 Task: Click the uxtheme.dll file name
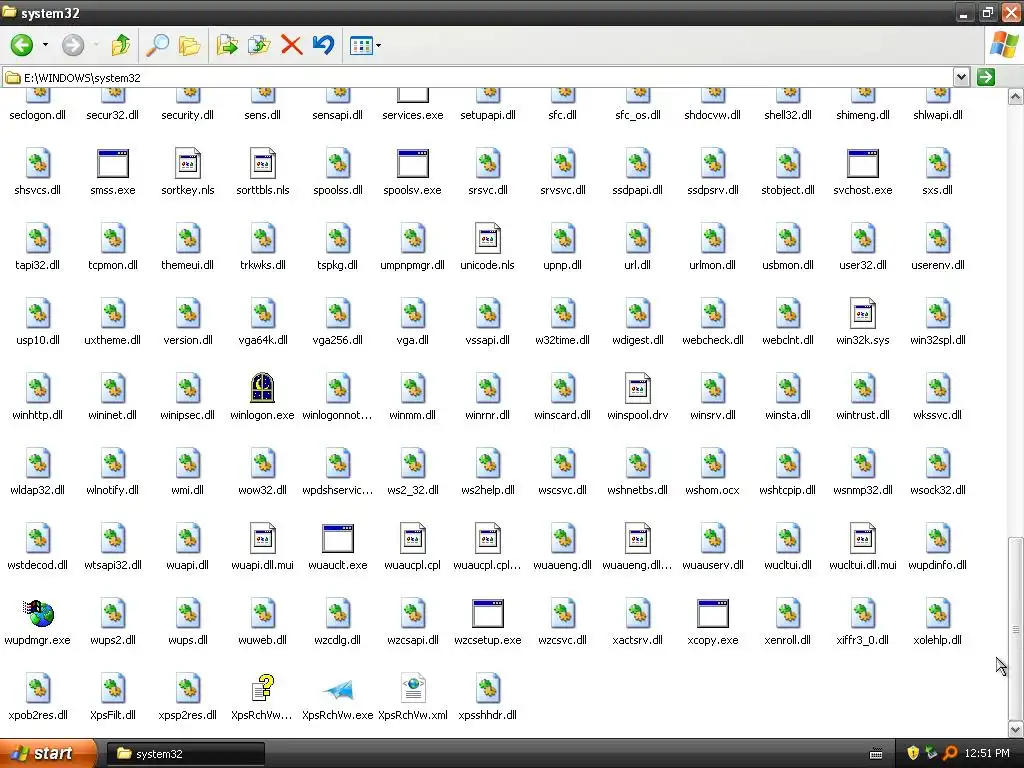click(x=113, y=340)
